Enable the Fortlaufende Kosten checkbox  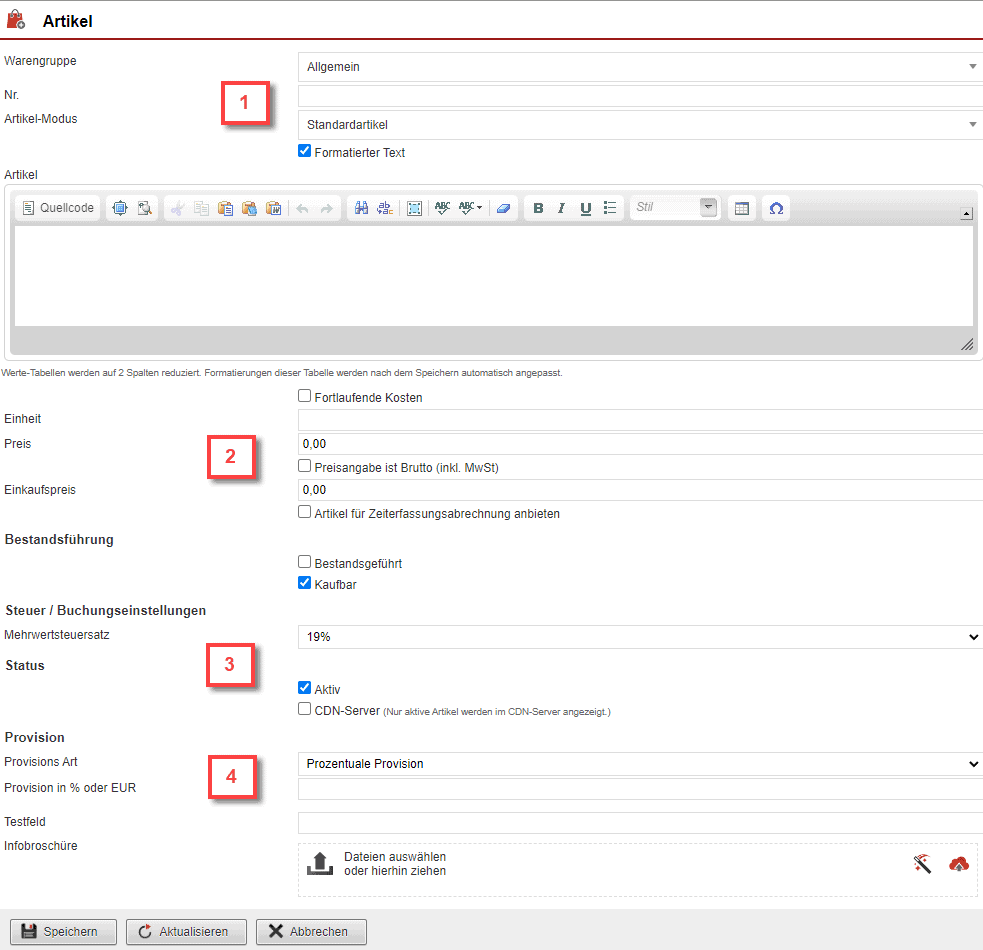pos(305,397)
